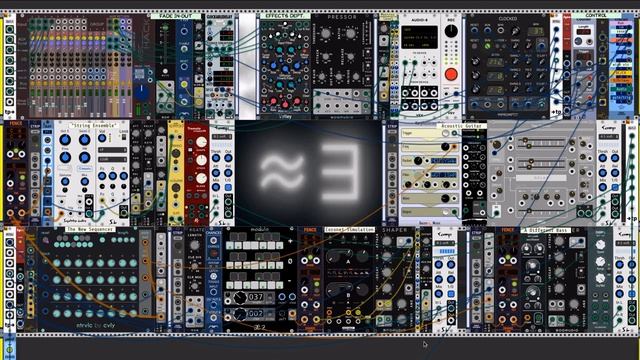Turn the knob beside 037 on modulo
This screenshot has height=360, width=640.
click(x=240, y=298)
